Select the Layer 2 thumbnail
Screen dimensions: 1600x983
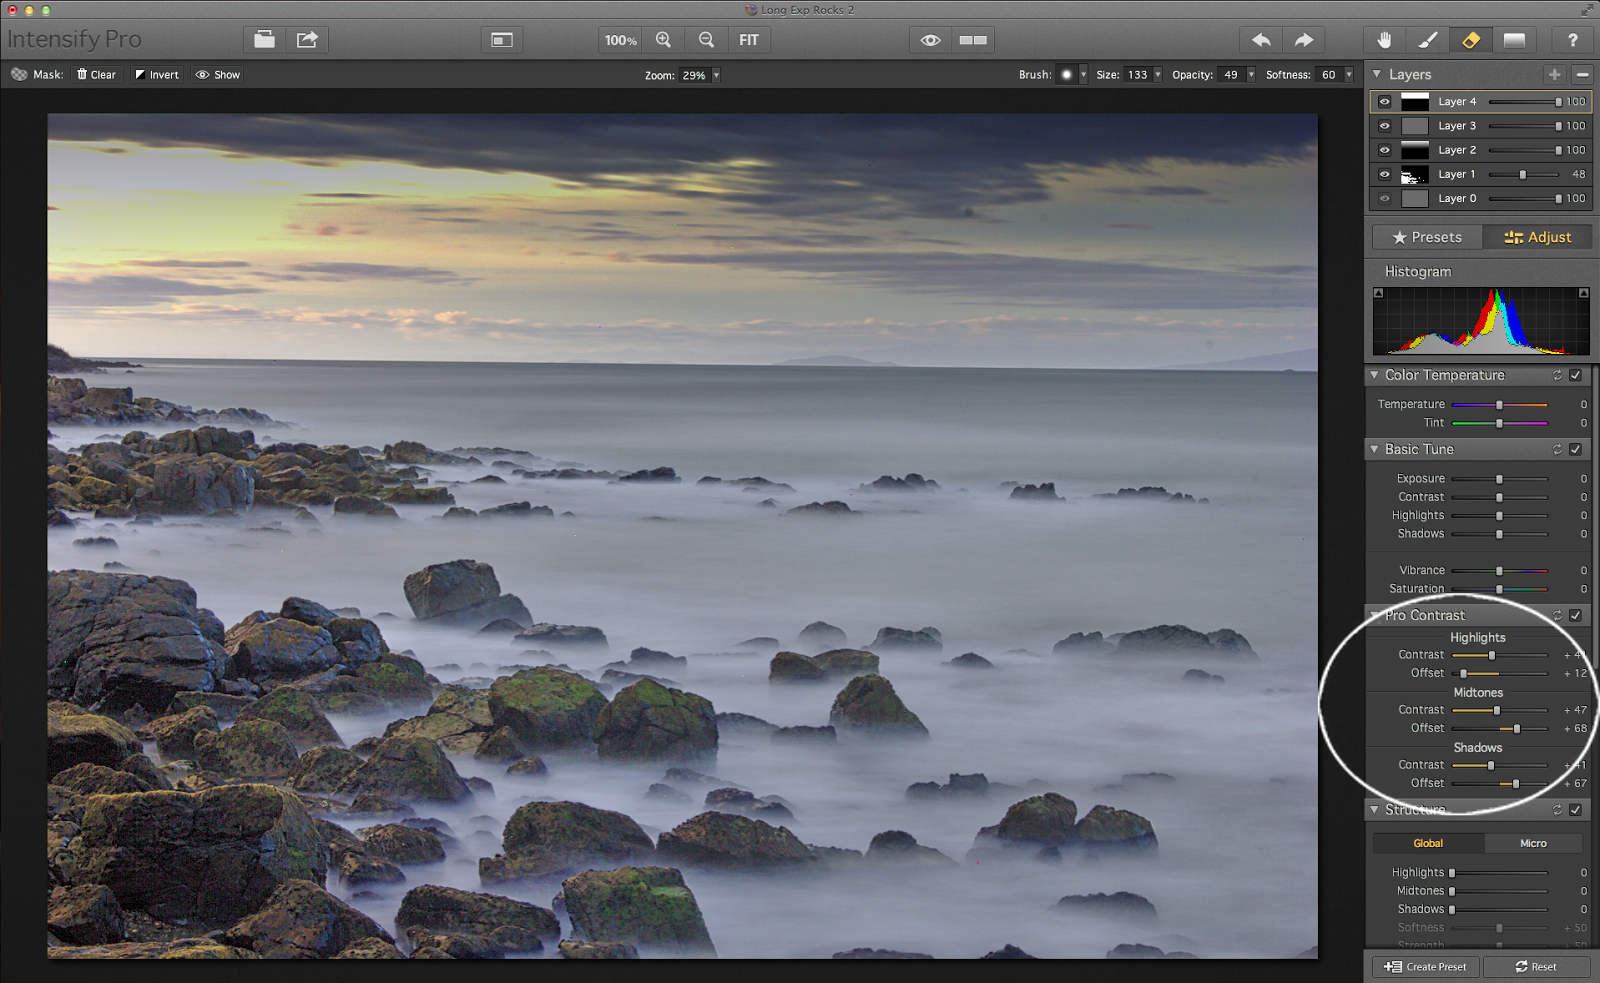(x=1414, y=150)
